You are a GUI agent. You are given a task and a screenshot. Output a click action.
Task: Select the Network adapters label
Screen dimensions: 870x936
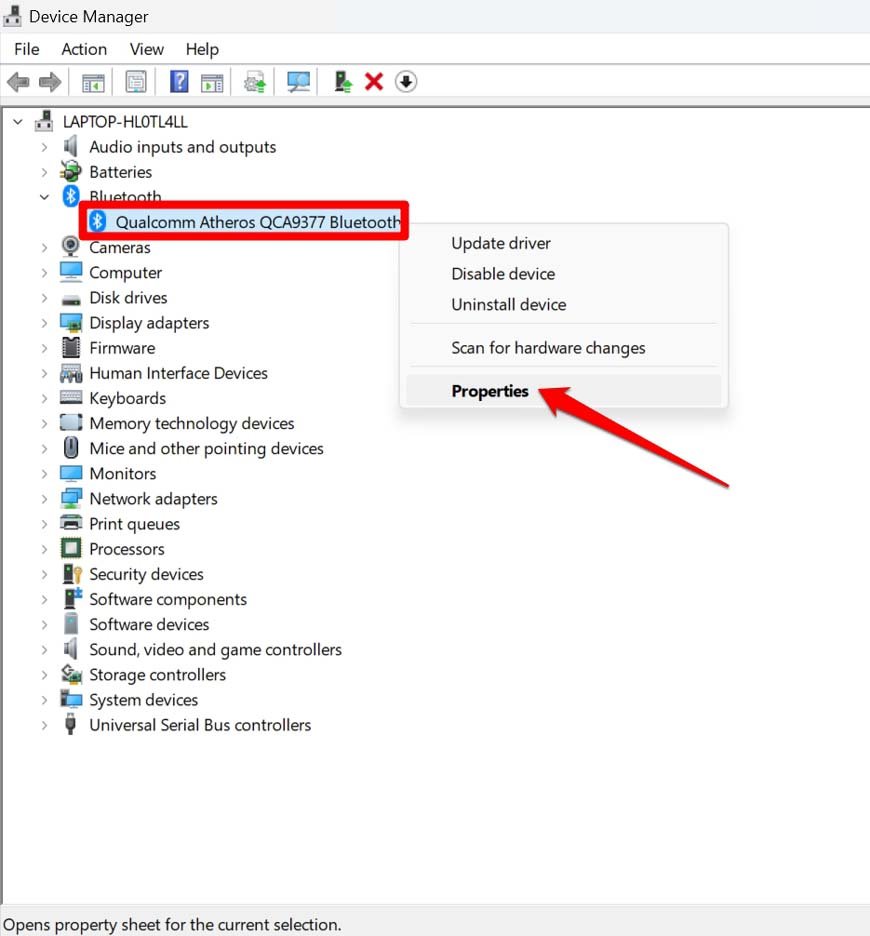click(153, 498)
